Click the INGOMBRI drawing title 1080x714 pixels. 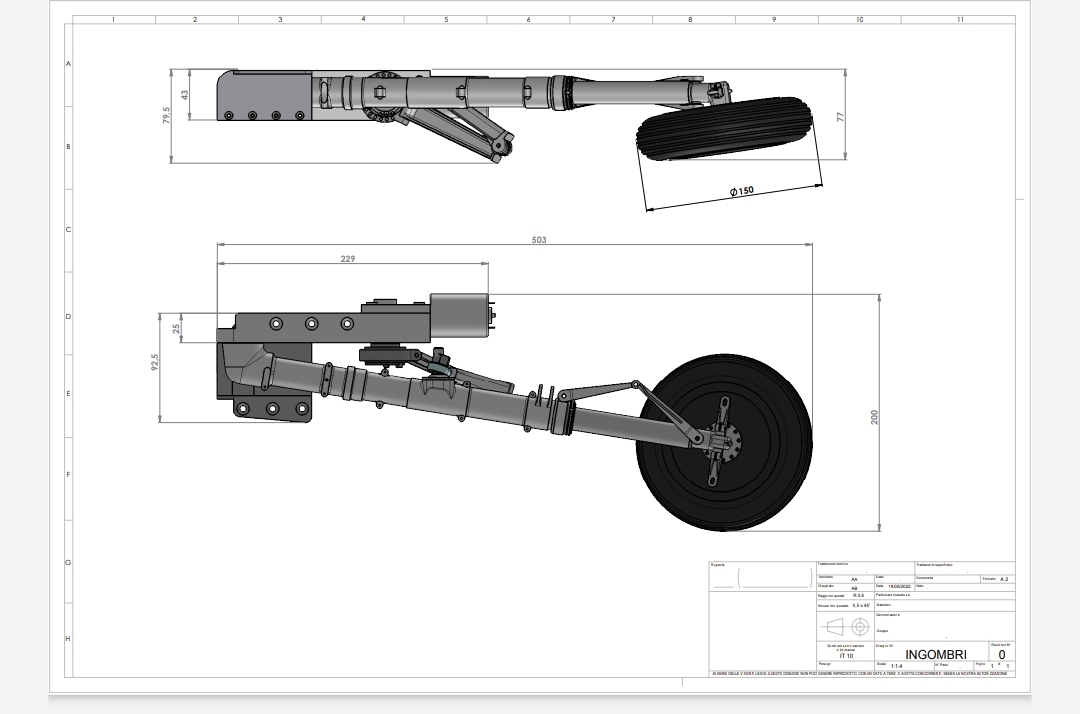point(936,655)
